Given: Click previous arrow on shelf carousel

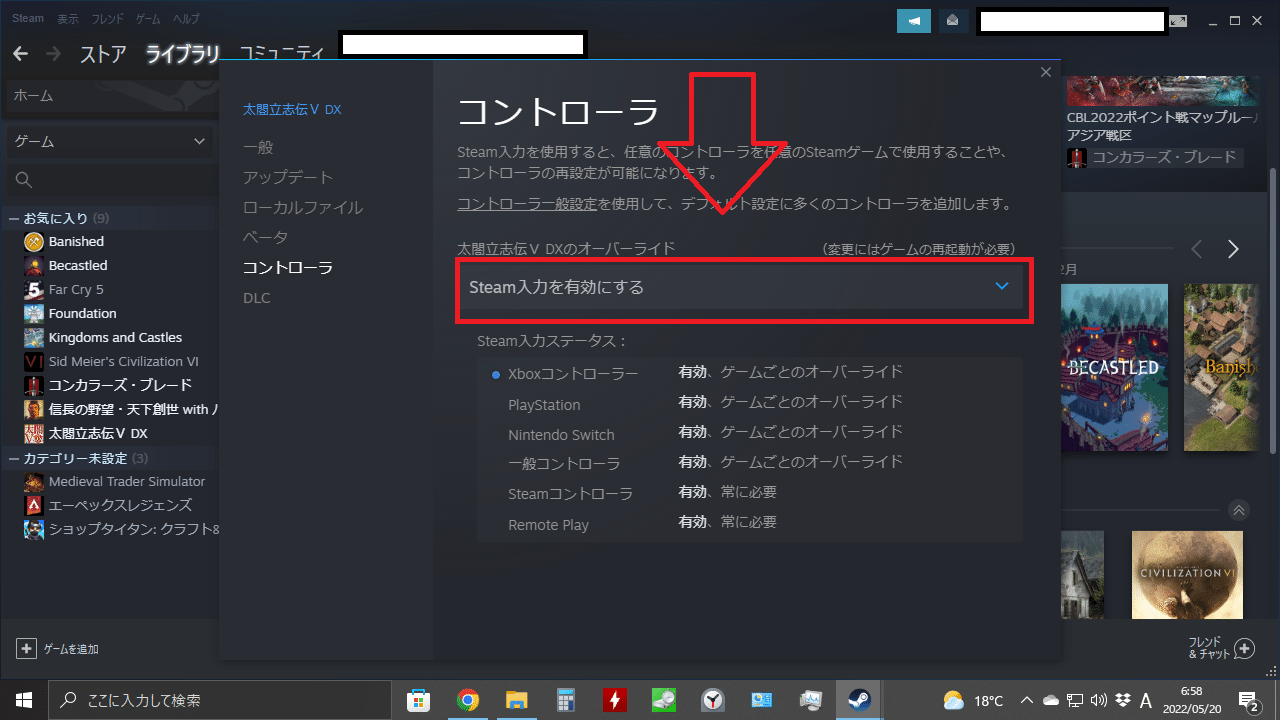Looking at the screenshot, I should (1196, 249).
